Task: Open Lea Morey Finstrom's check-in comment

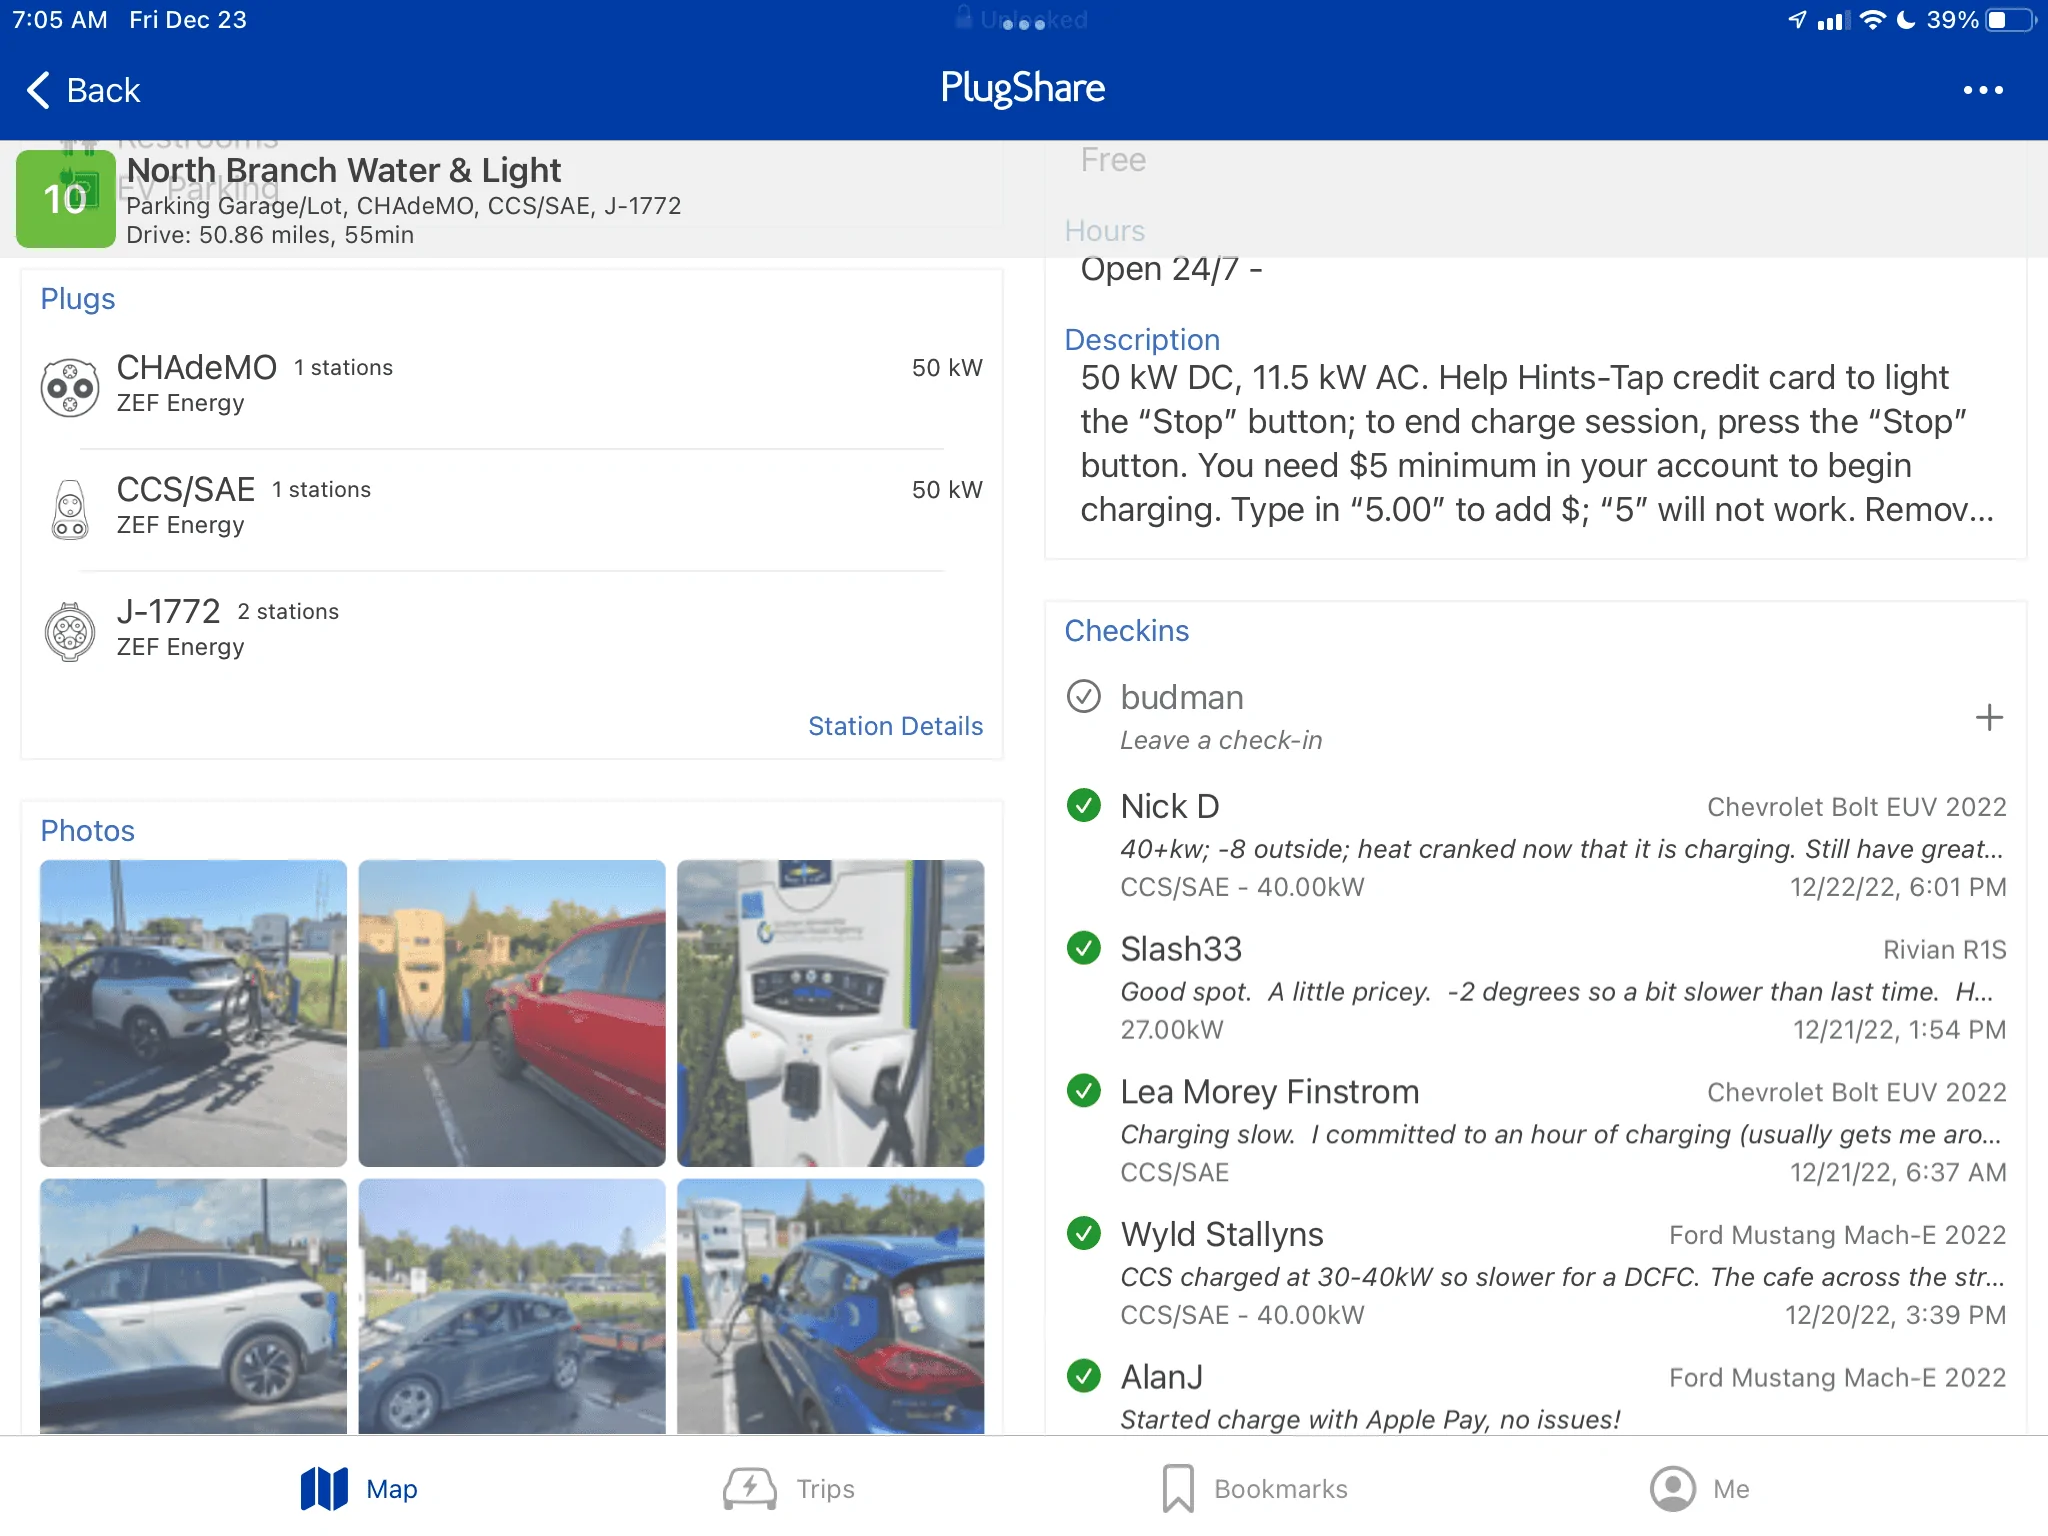Action: pos(1561,1134)
